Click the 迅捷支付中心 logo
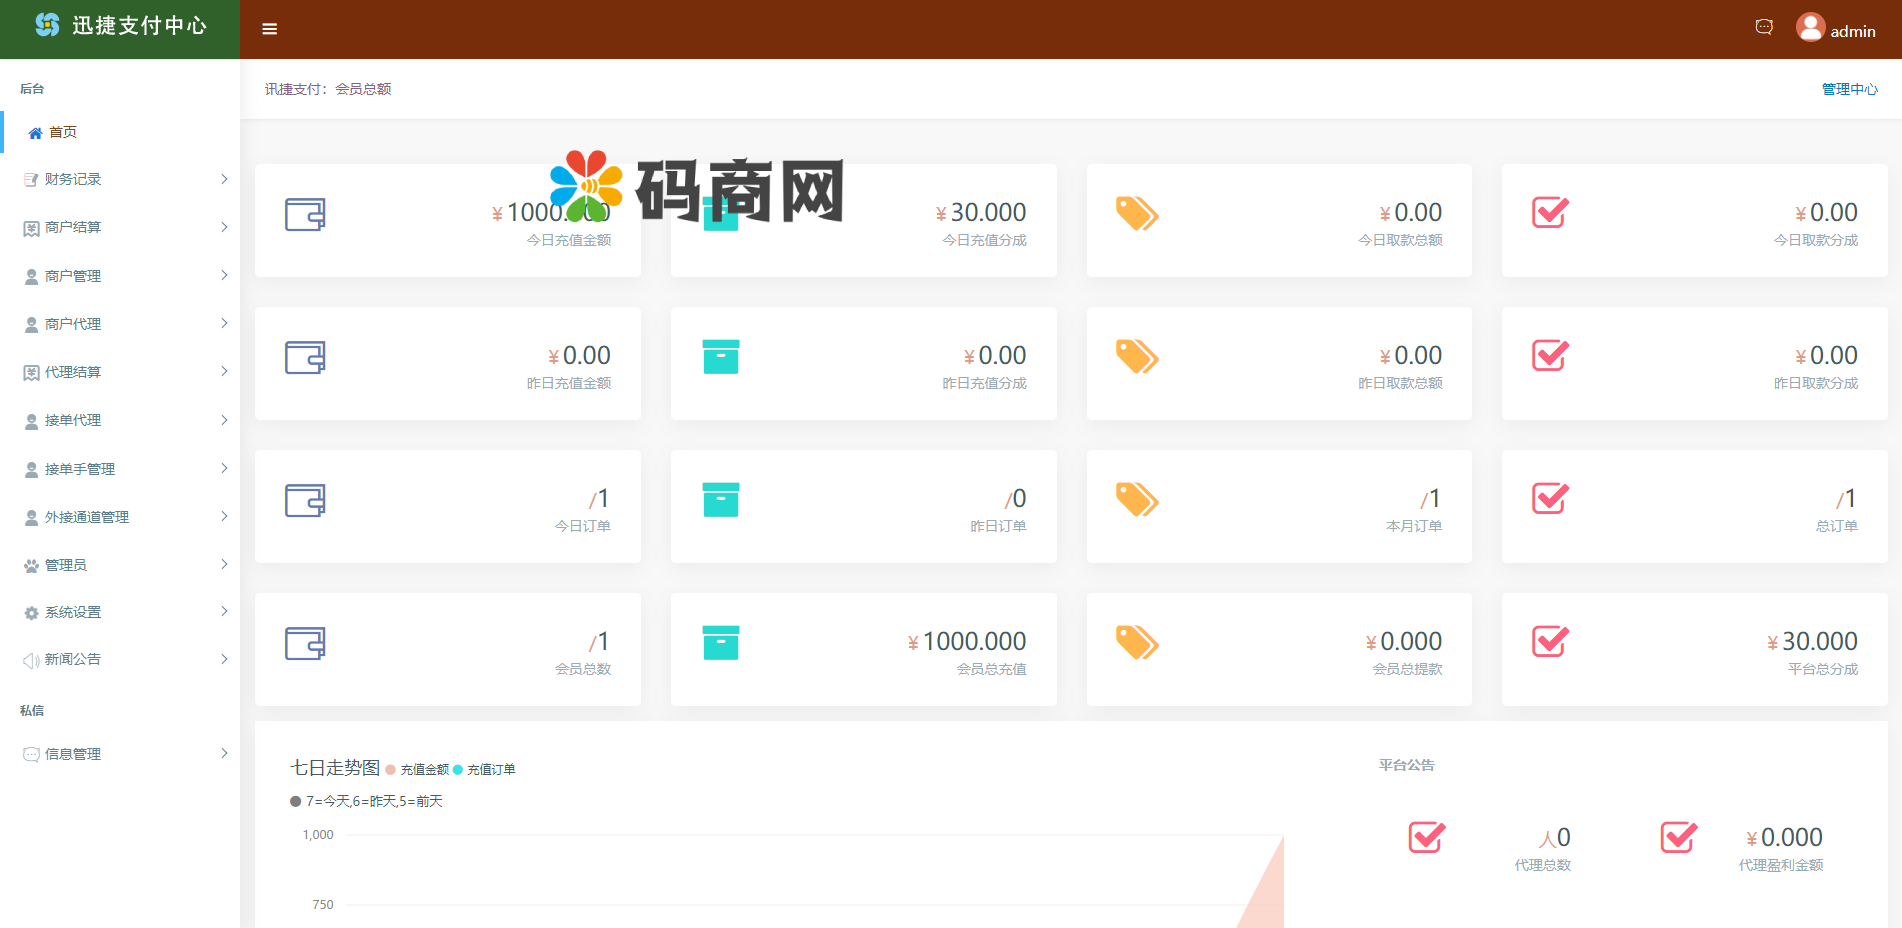 coord(120,26)
